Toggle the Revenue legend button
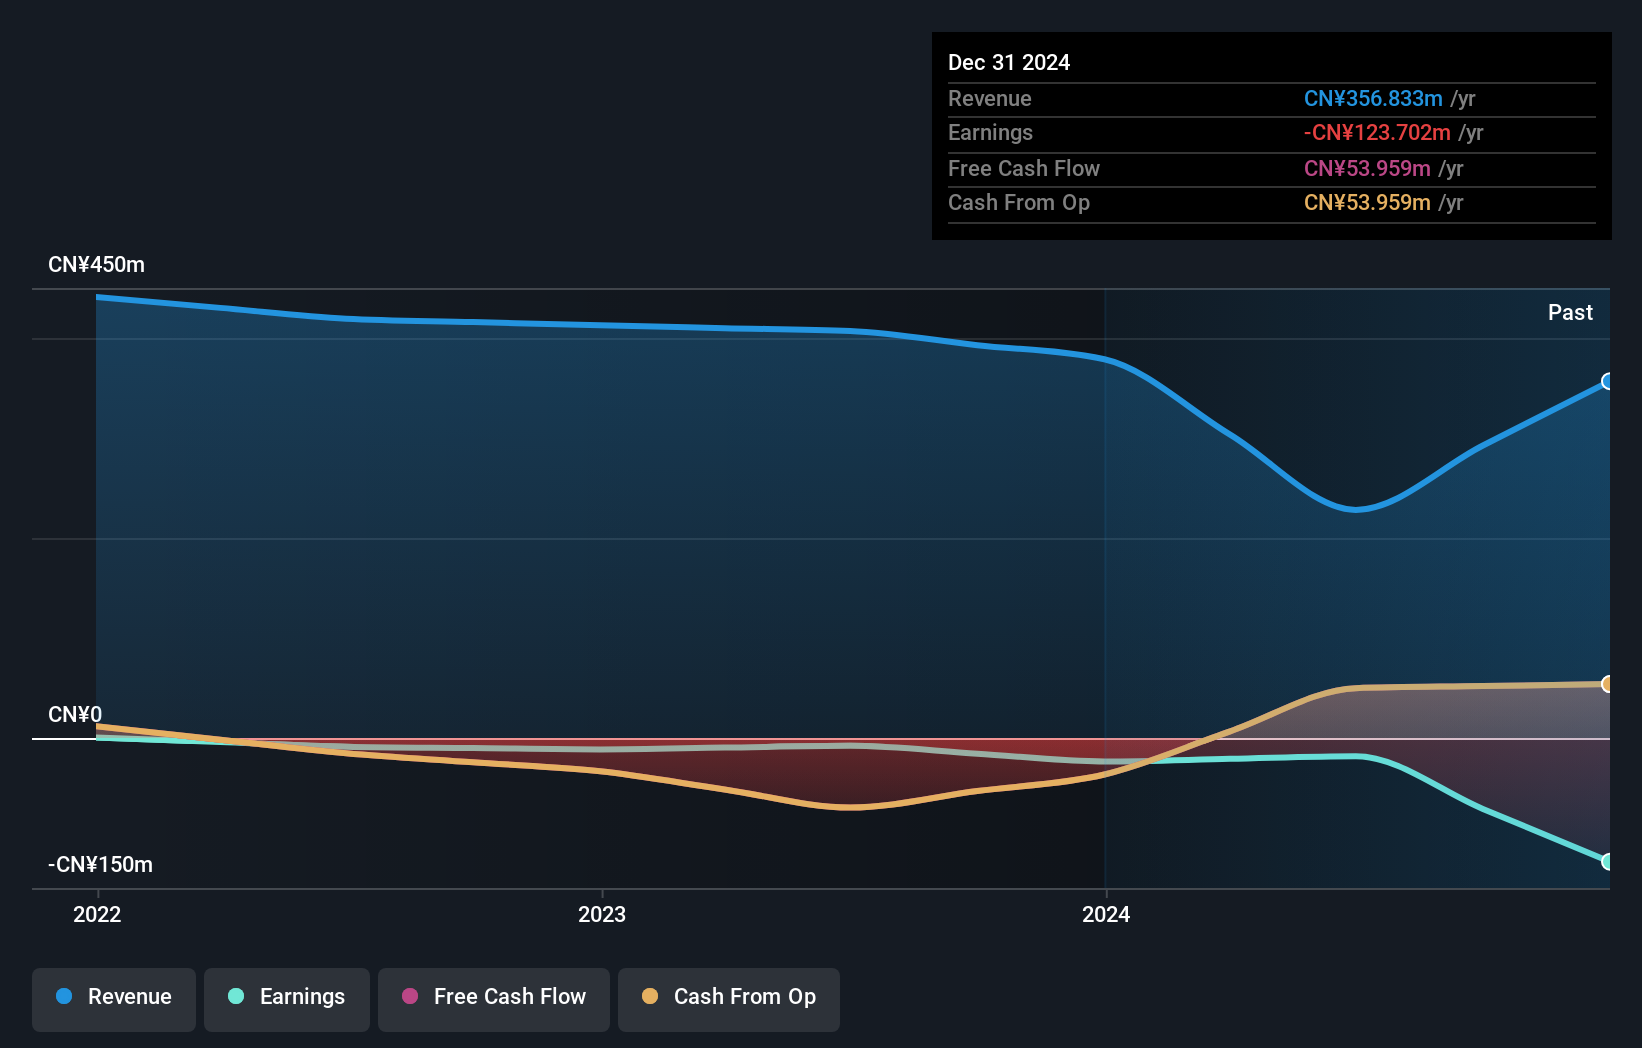 [x=114, y=999]
